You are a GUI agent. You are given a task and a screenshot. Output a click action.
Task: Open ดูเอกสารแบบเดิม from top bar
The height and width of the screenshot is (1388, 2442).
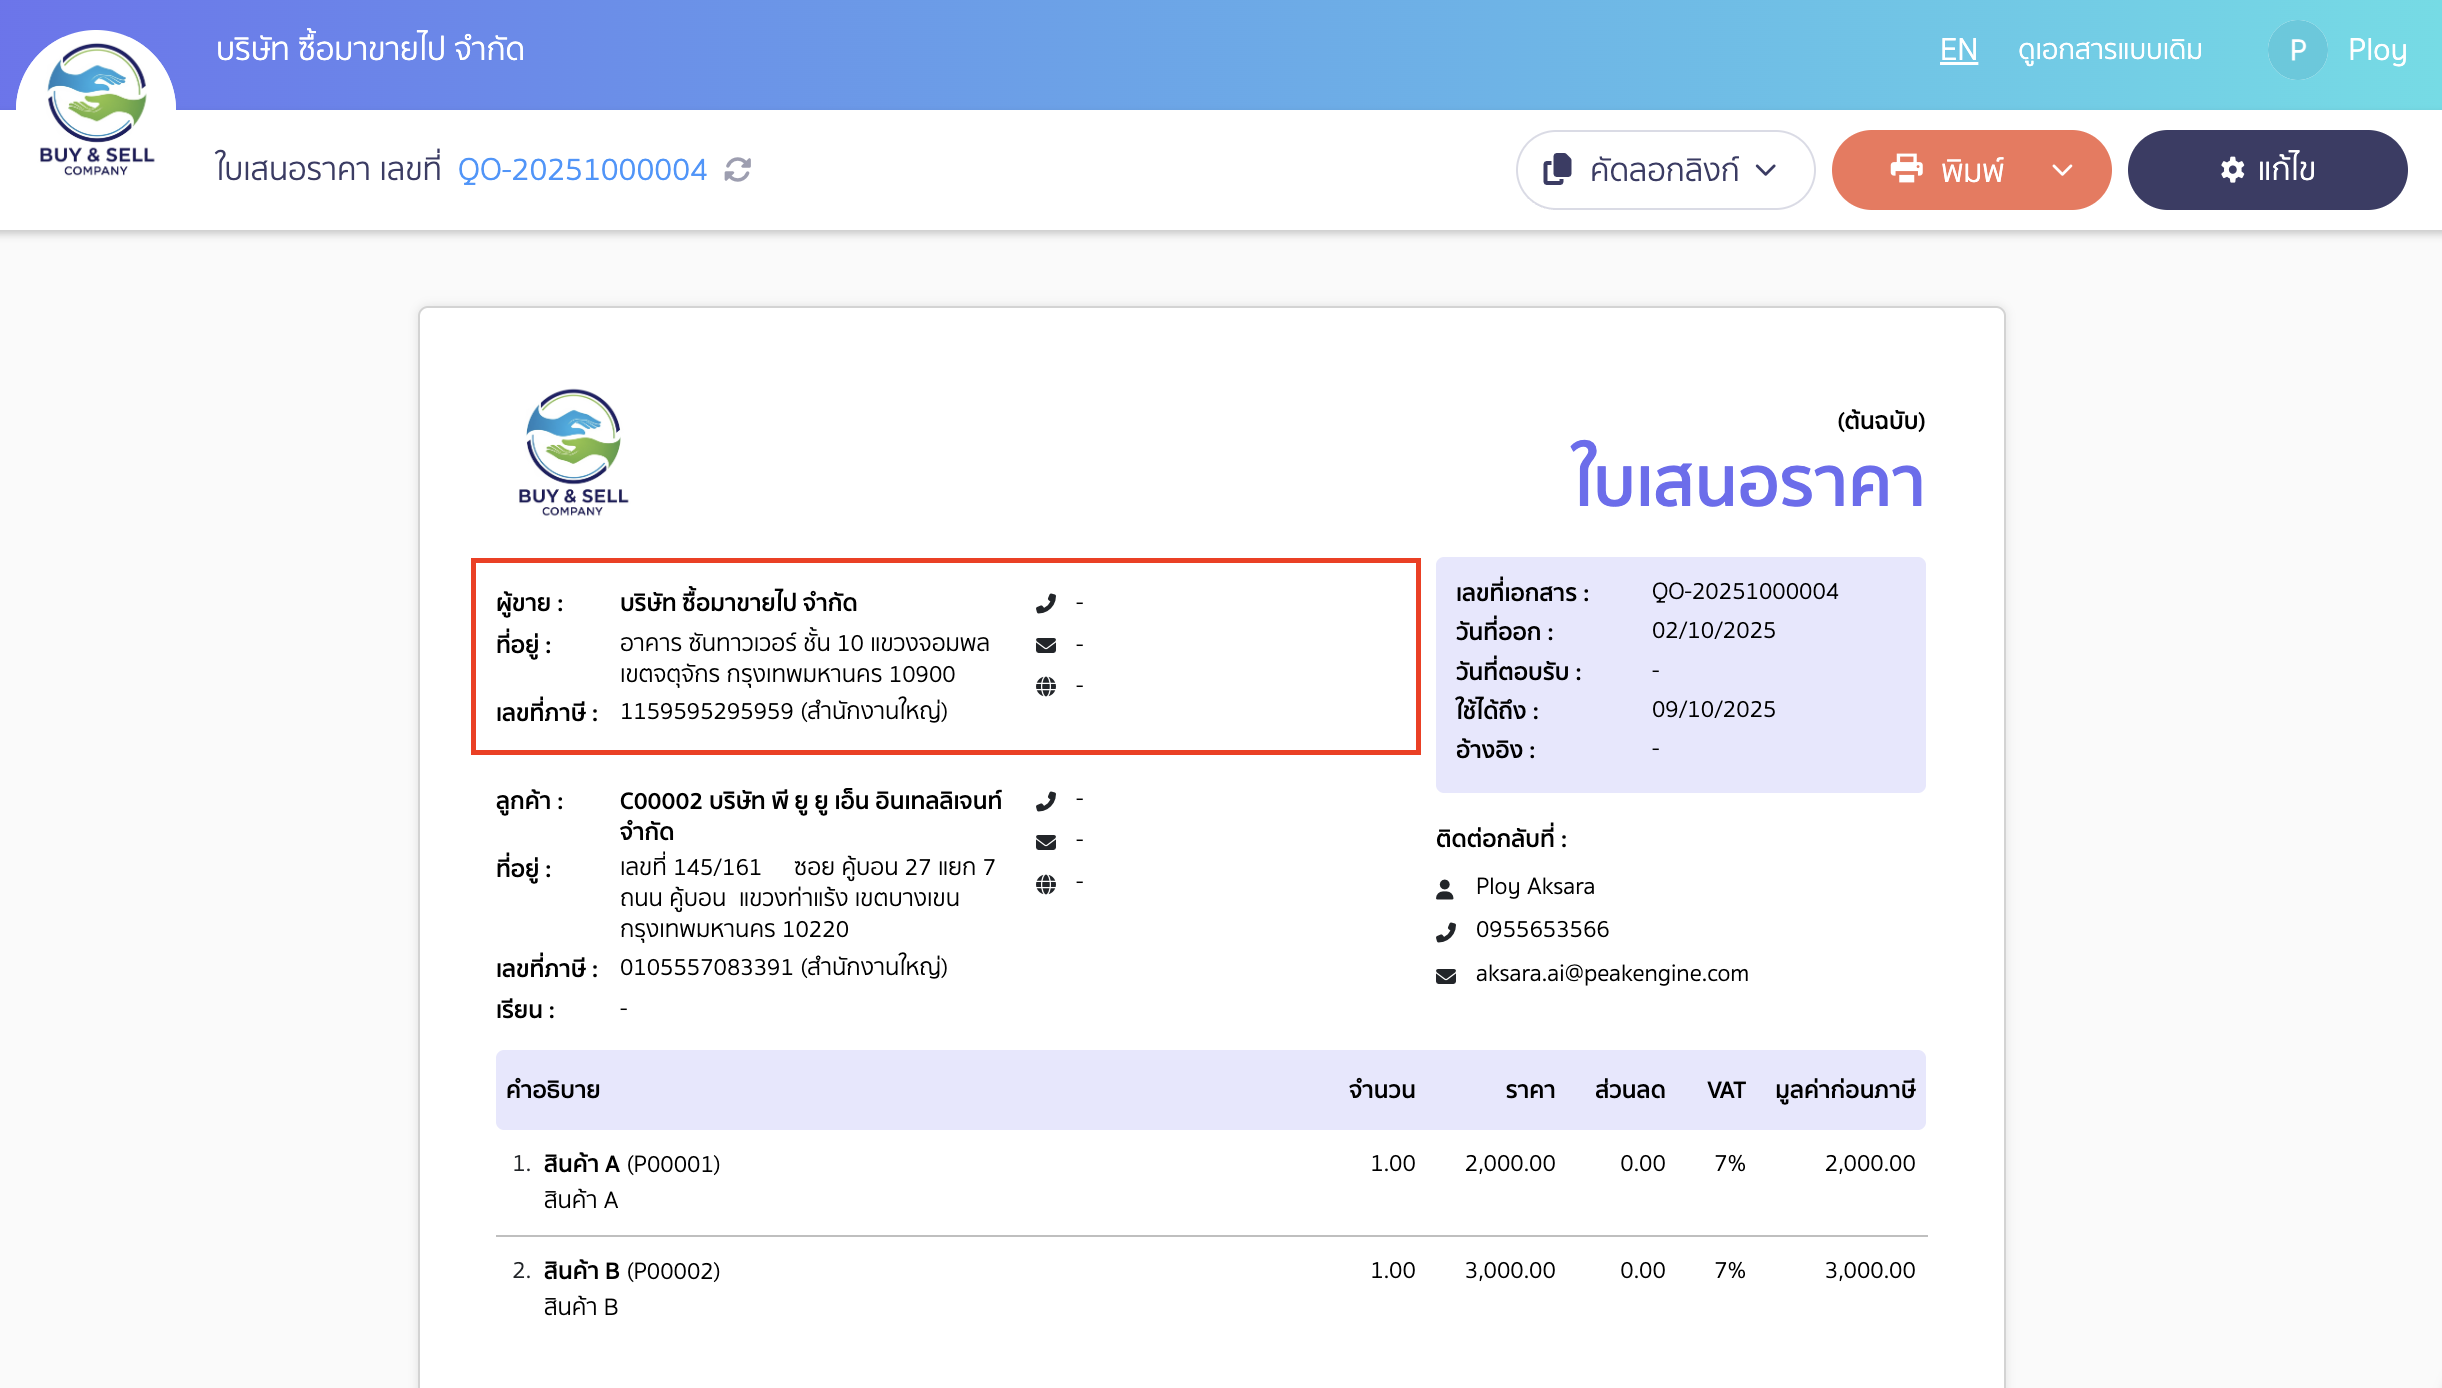pyautogui.click(x=2108, y=49)
